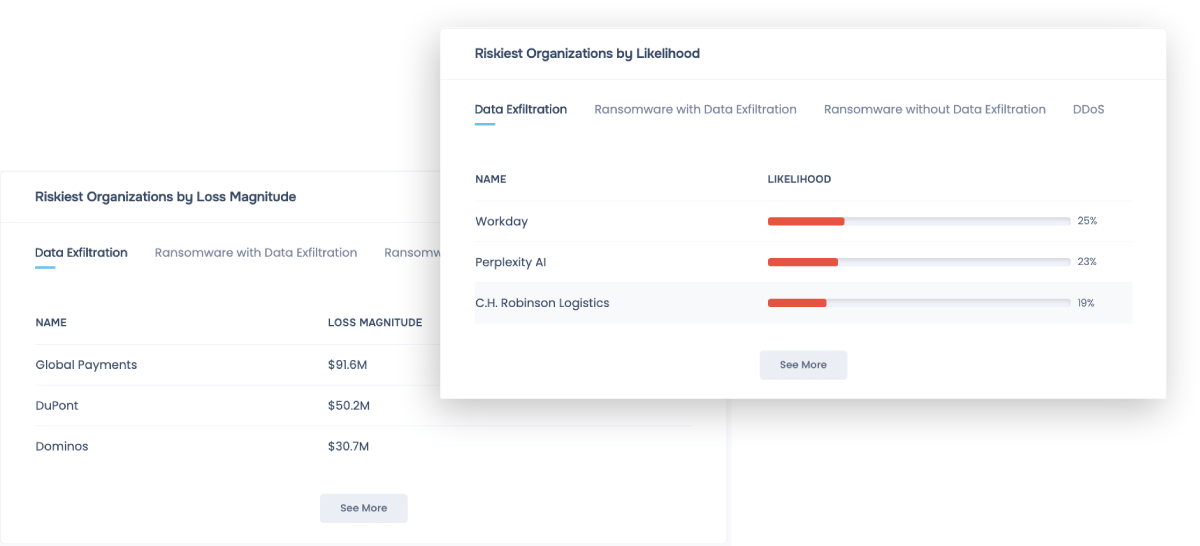Switch to Ransomware without Data Exfiltration tab

tap(935, 109)
